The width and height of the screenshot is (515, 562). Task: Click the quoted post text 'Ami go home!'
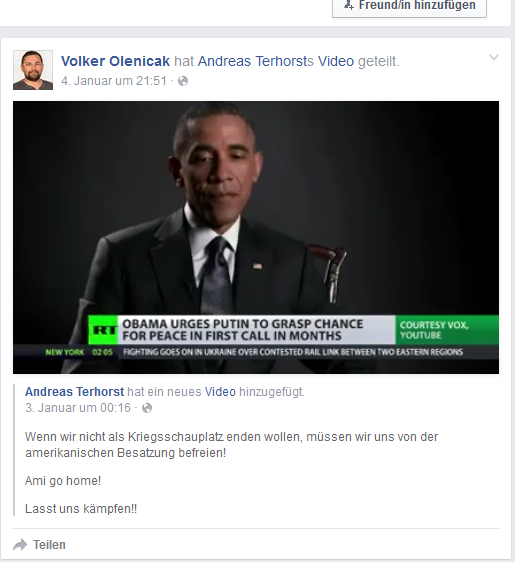63,481
